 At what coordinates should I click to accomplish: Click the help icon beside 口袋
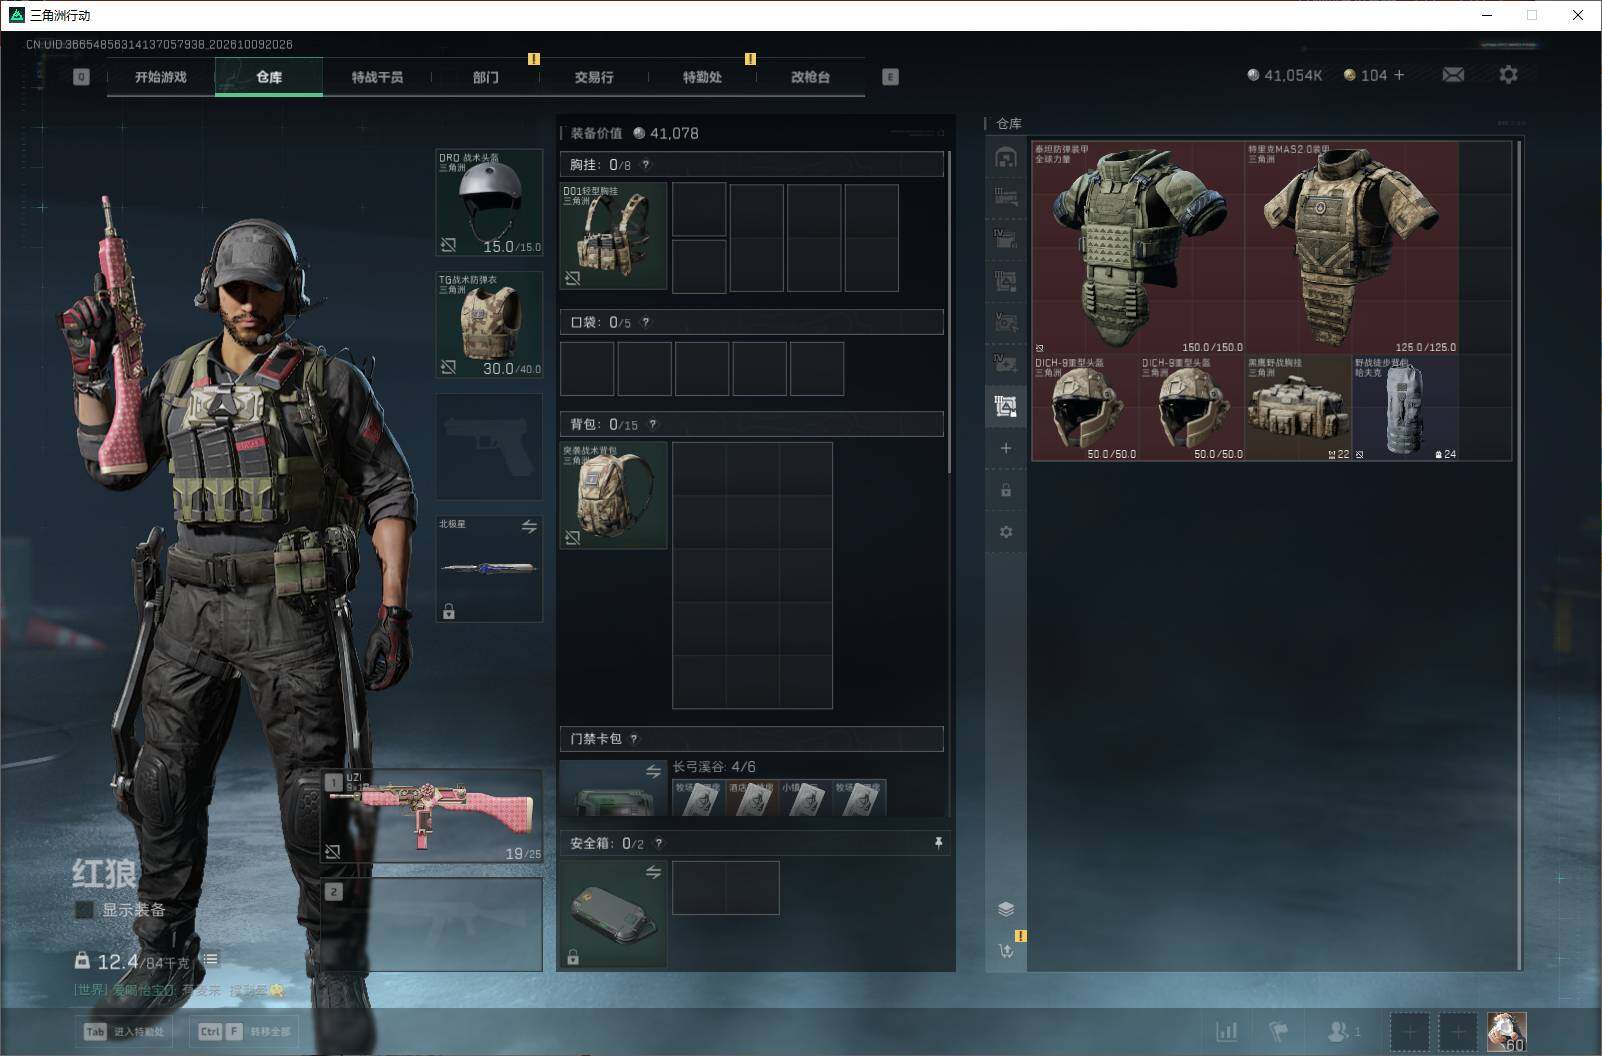(x=645, y=322)
